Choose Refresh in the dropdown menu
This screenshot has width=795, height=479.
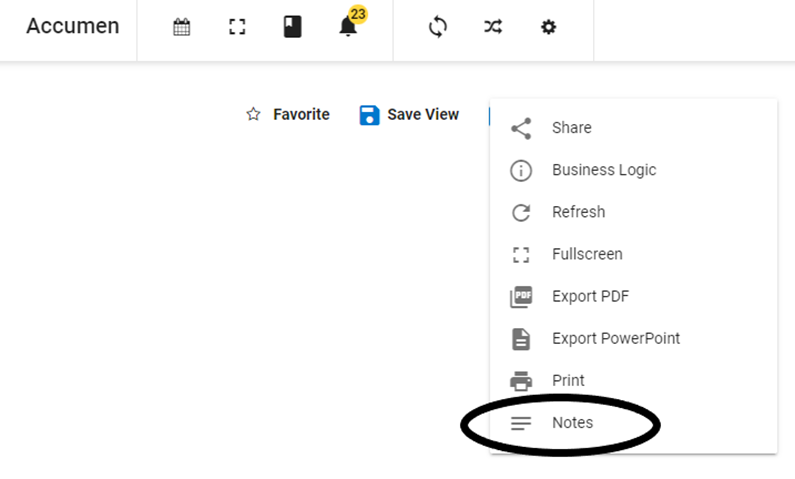pyautogui.click(x=578, y=212)
